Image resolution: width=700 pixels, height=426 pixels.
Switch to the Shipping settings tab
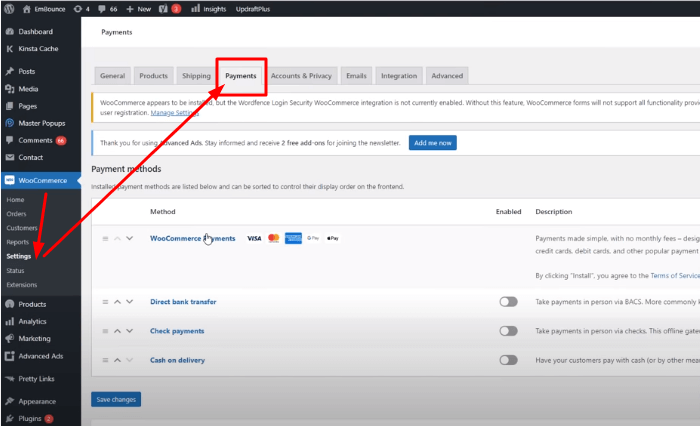(x=196, y=76)
